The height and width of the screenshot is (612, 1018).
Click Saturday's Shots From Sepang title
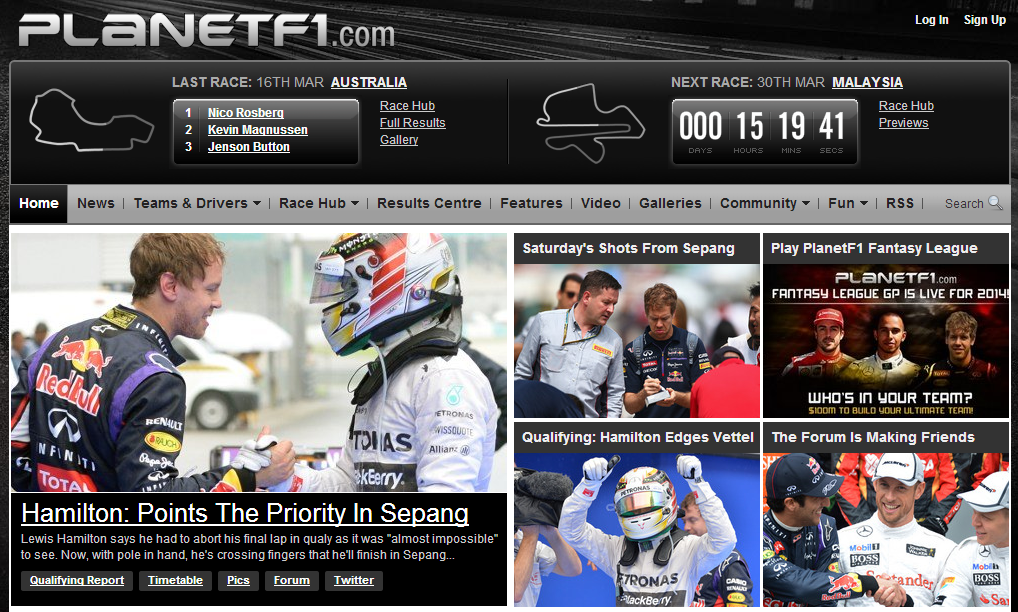point(628,249)
